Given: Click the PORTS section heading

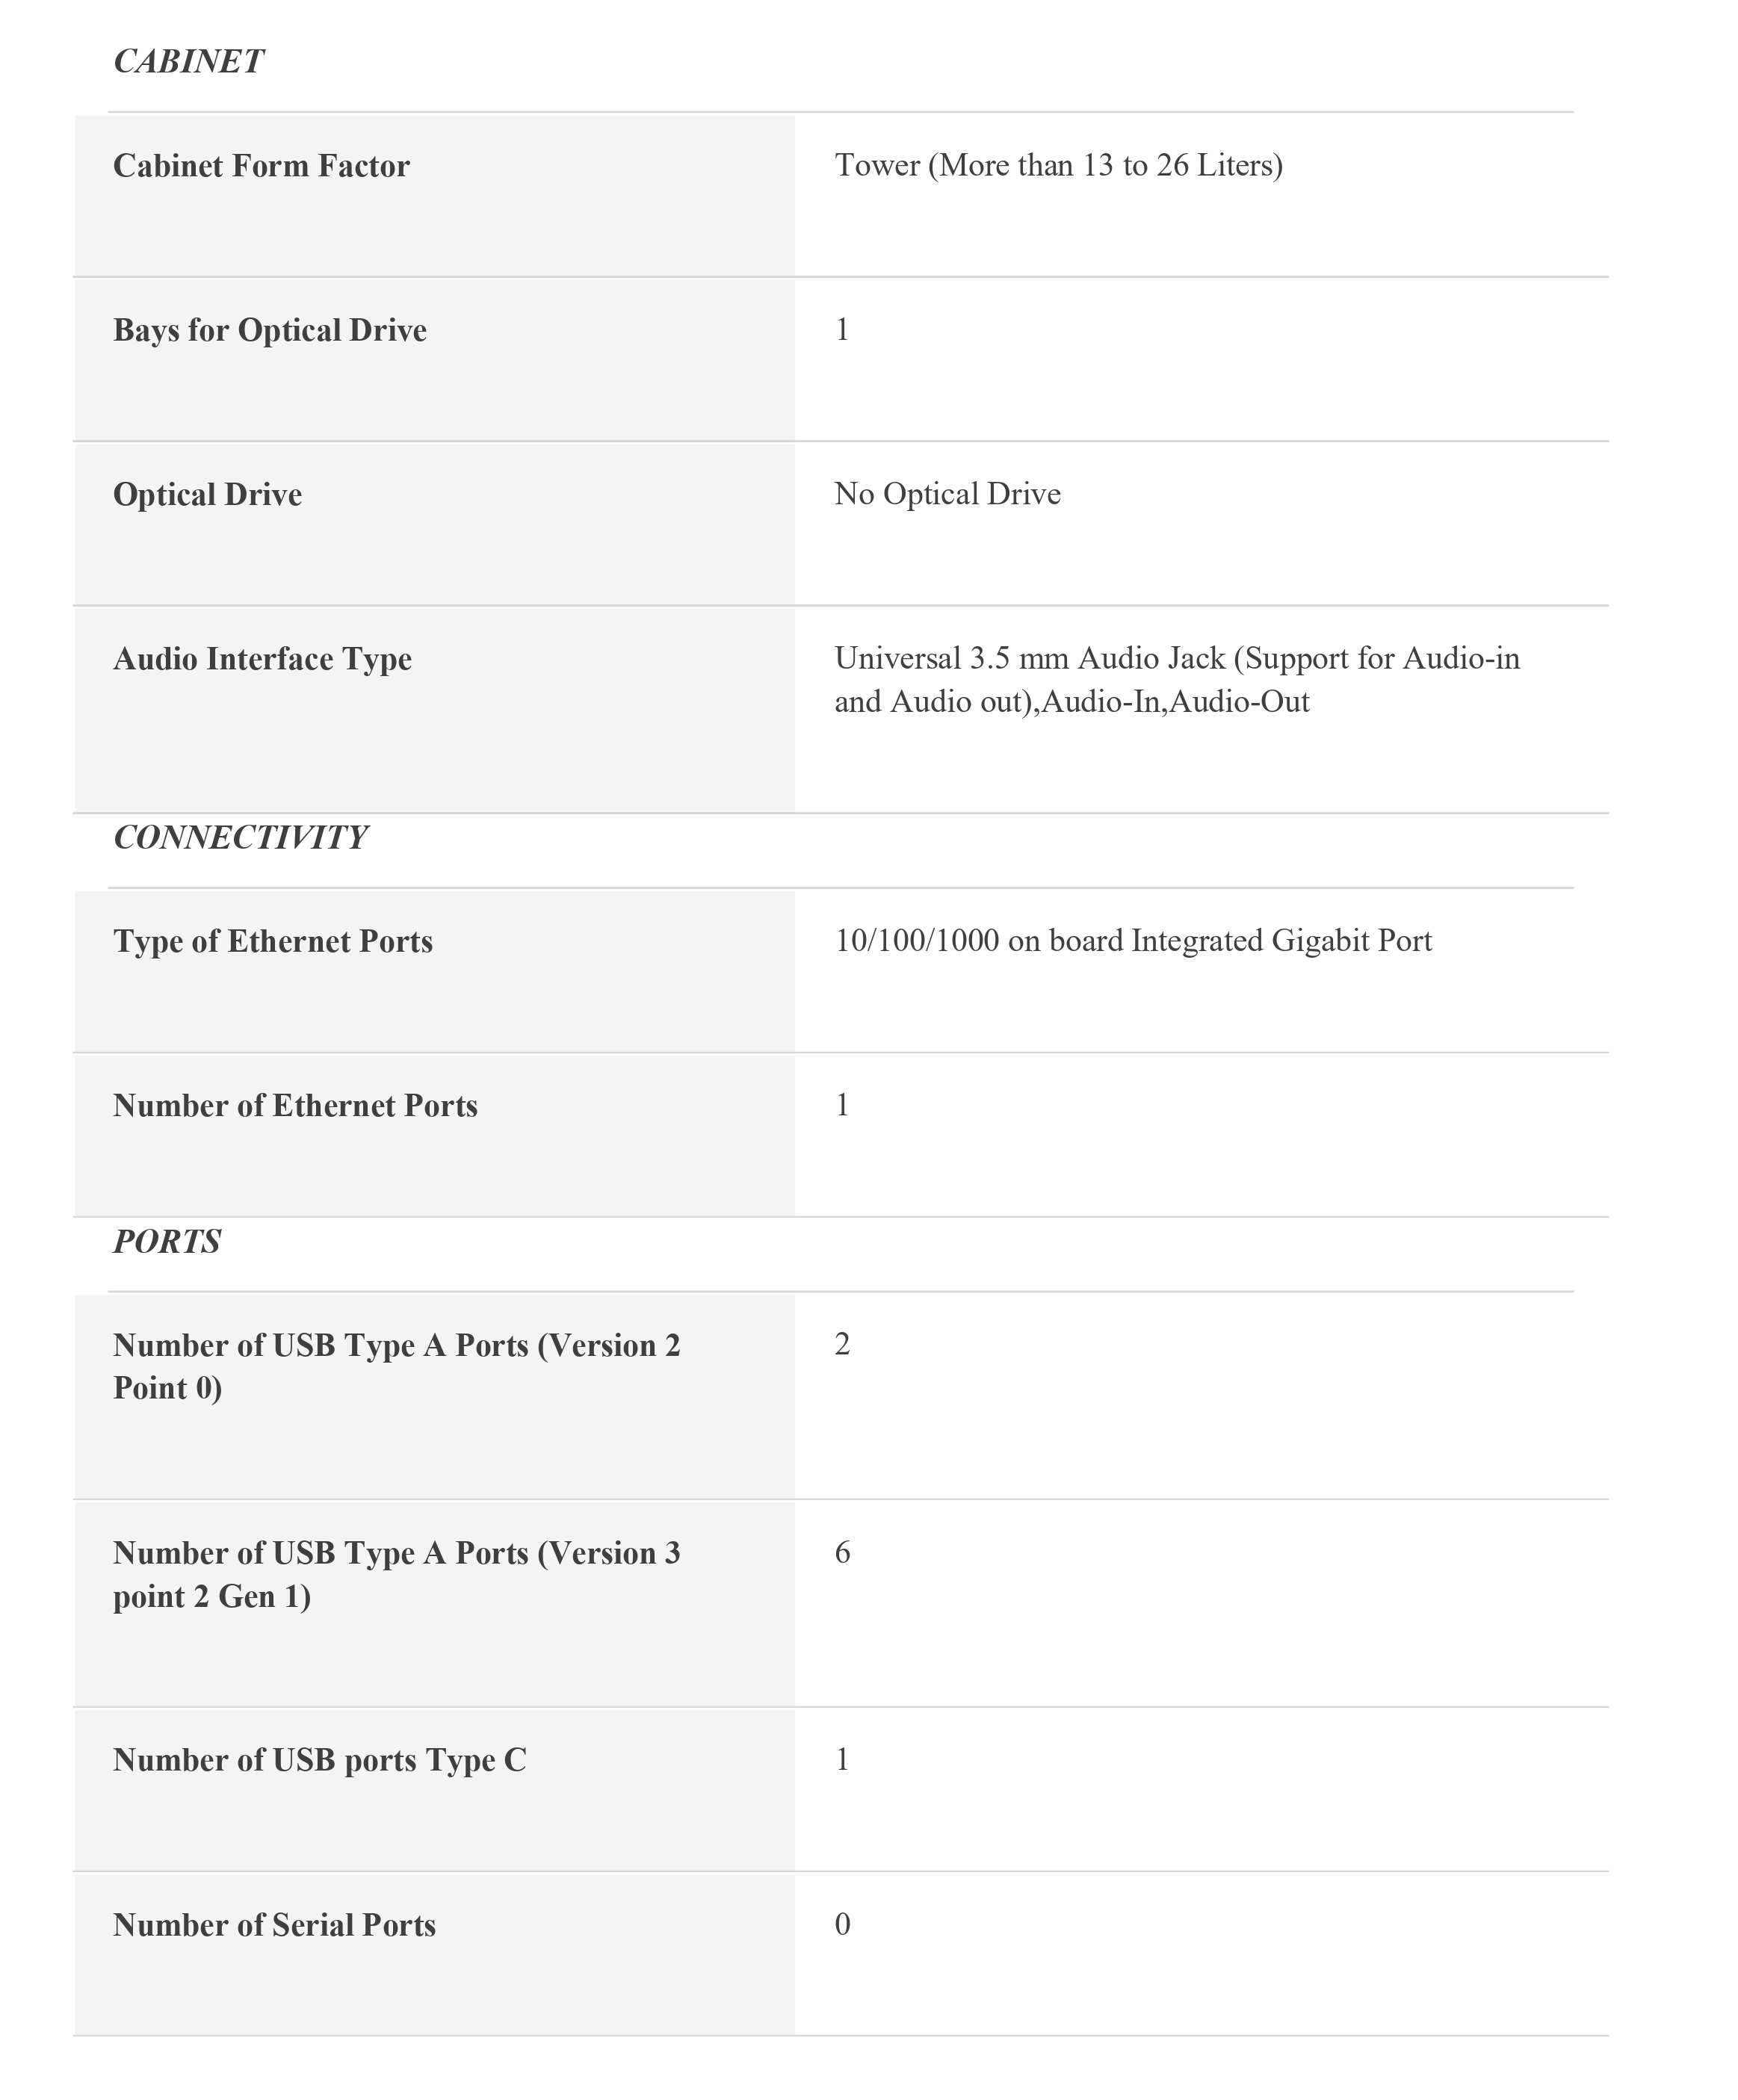Looking at the screenshot, I should click(x=167, y=1241).
